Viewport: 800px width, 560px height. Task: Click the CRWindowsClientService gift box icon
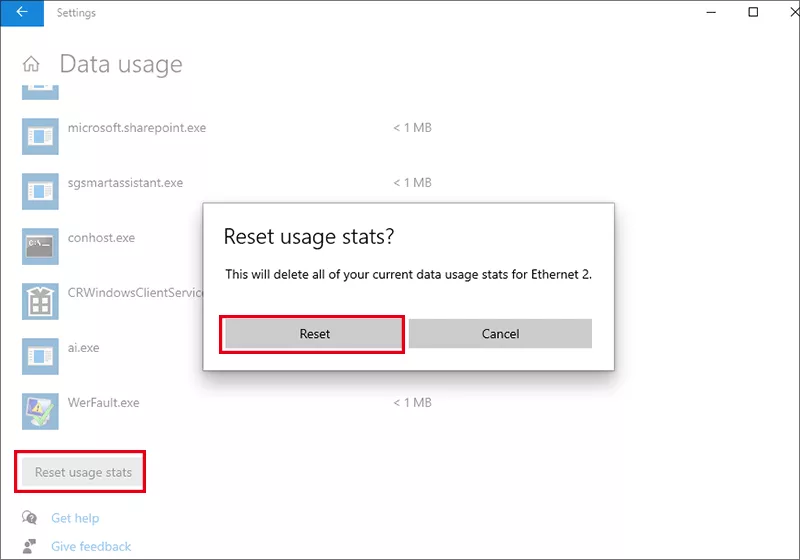40,301
